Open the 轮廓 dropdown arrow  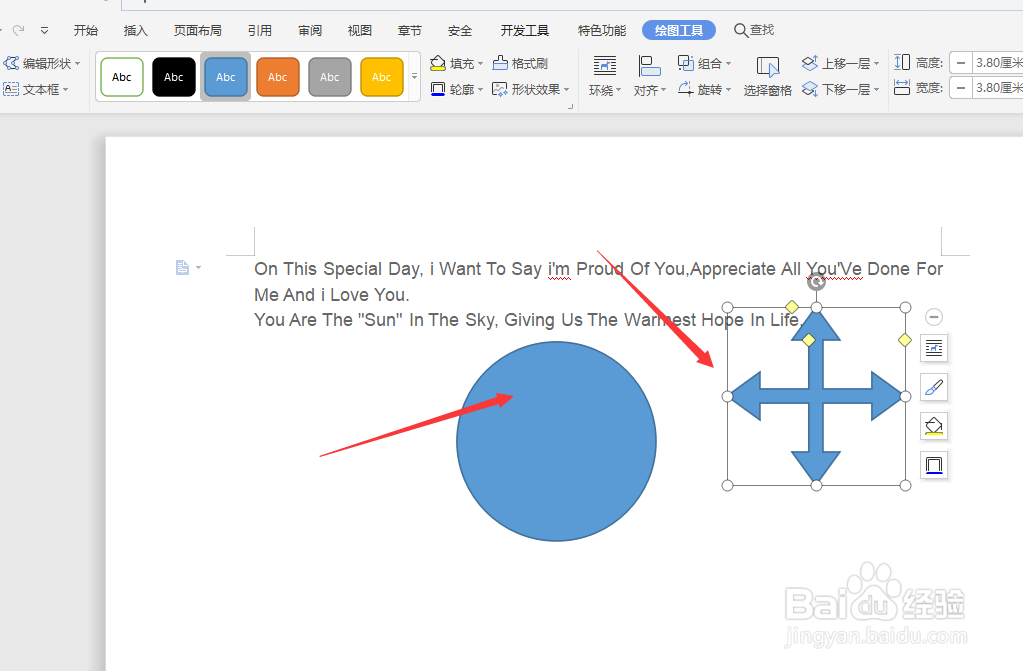click(x=480, y=89)
